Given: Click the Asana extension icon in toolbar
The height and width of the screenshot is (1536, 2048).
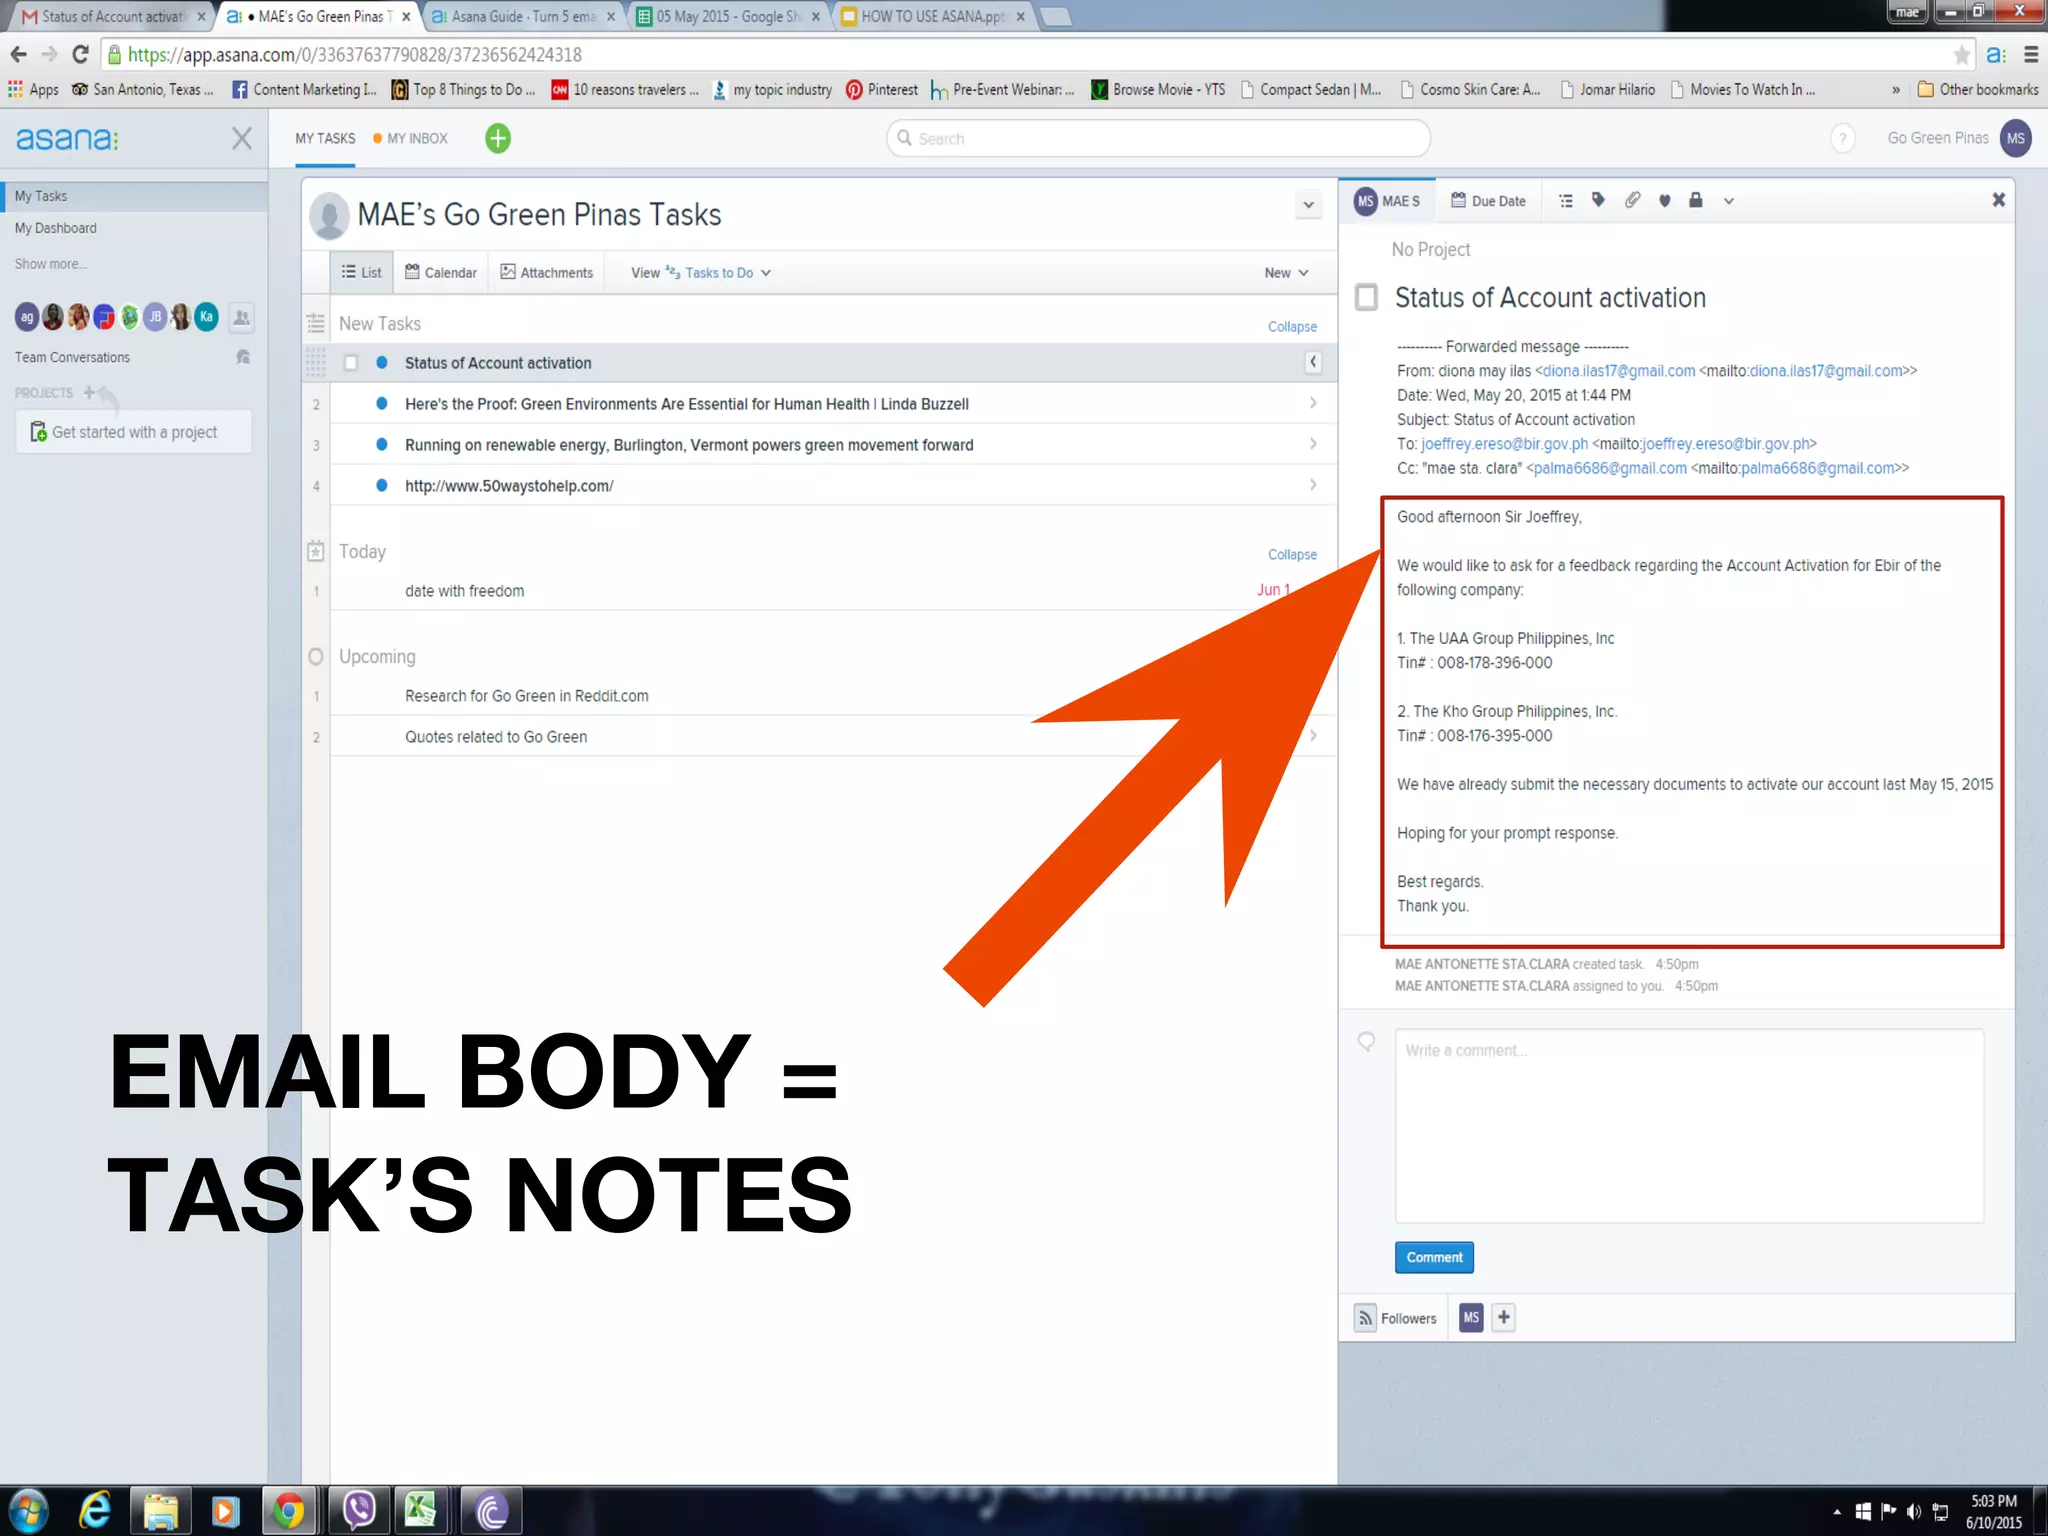Looking at the screenshot, I should click(x=1996, y=55).
